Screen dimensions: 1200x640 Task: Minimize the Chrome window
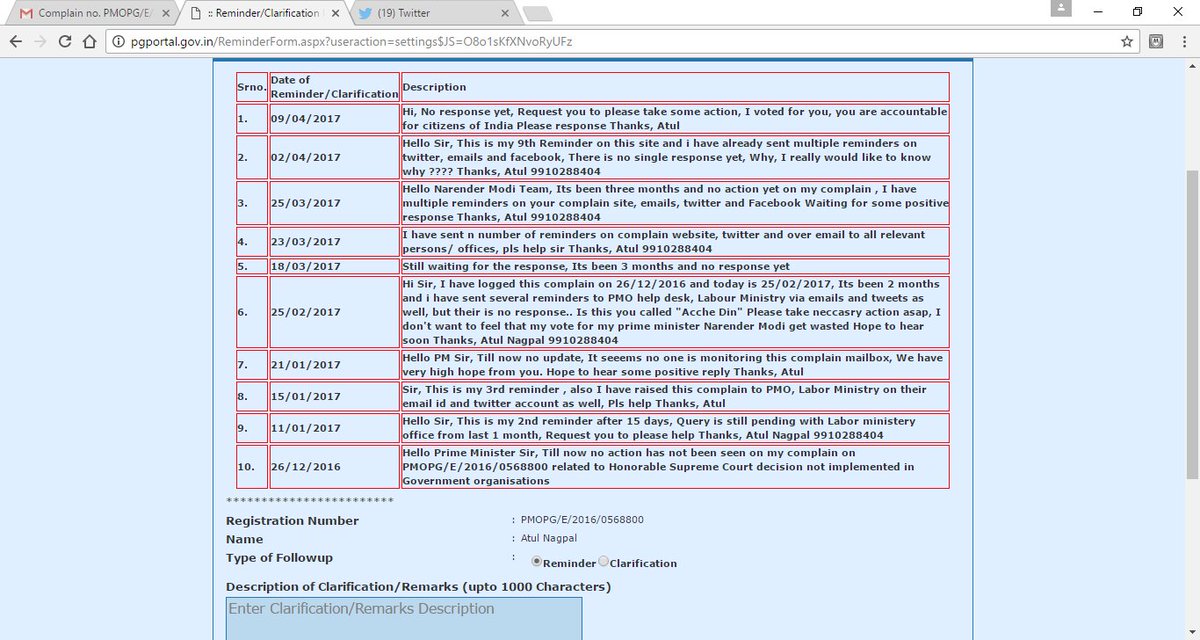[1099, 11]
